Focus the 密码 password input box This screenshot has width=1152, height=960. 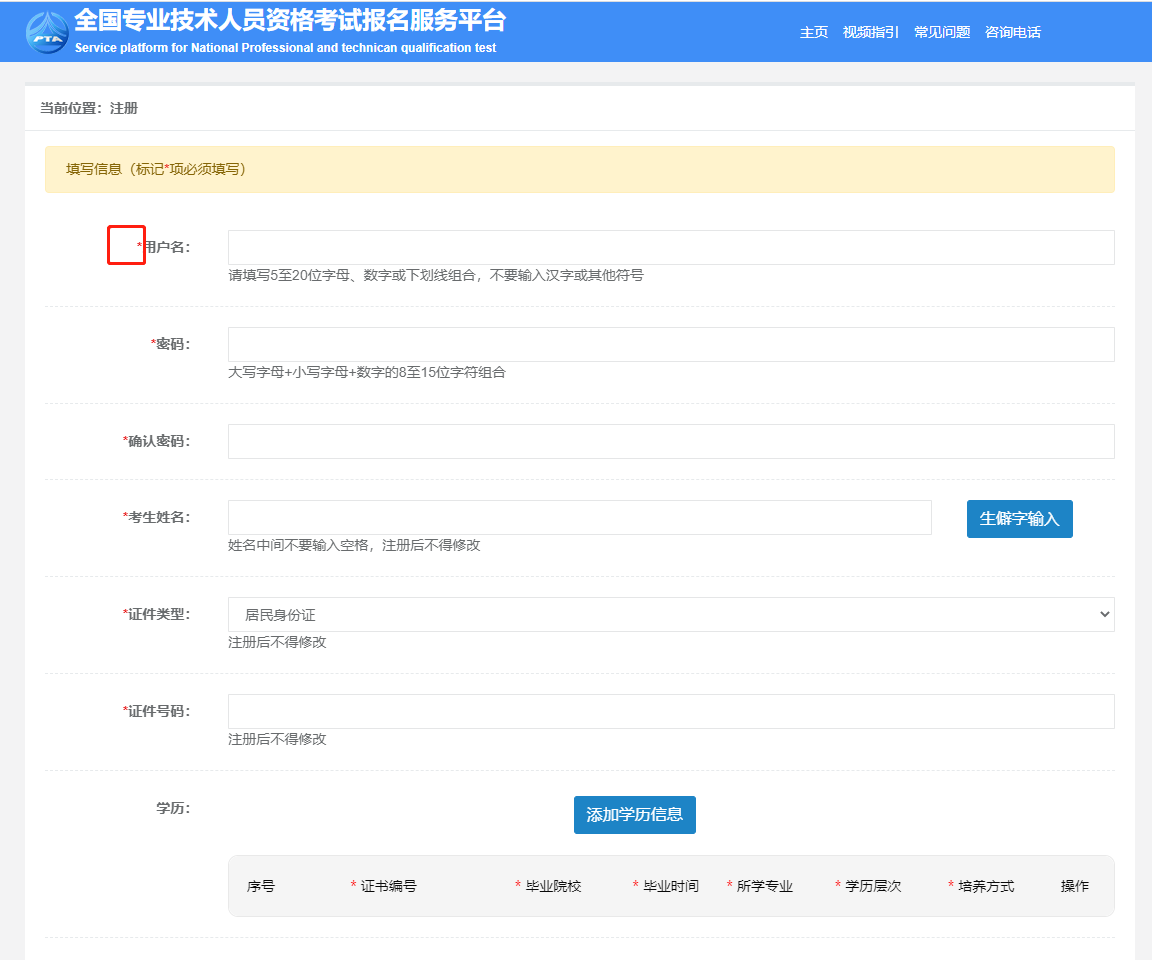(x=670, y=344)
